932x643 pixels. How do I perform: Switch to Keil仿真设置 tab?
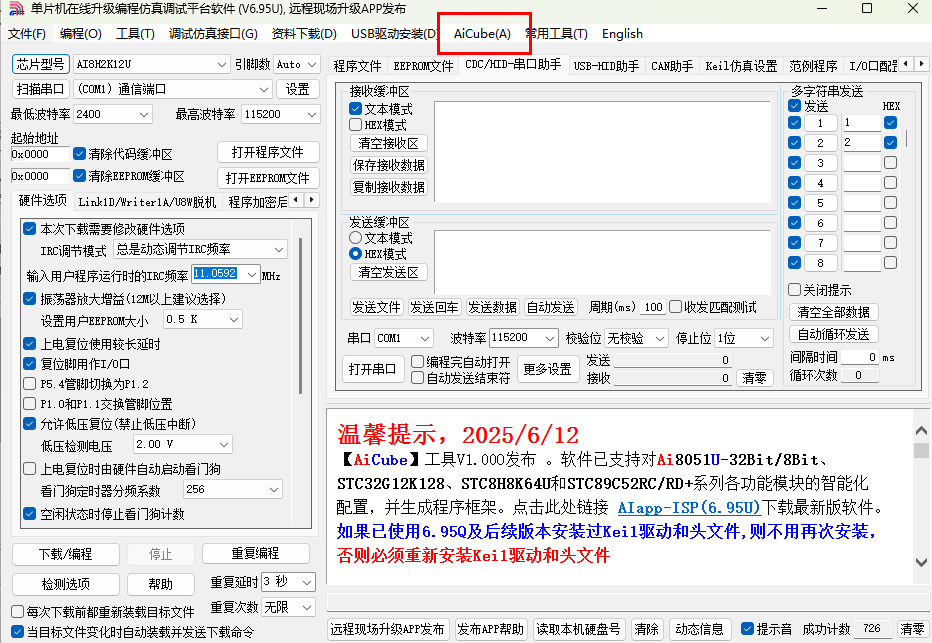741,66
